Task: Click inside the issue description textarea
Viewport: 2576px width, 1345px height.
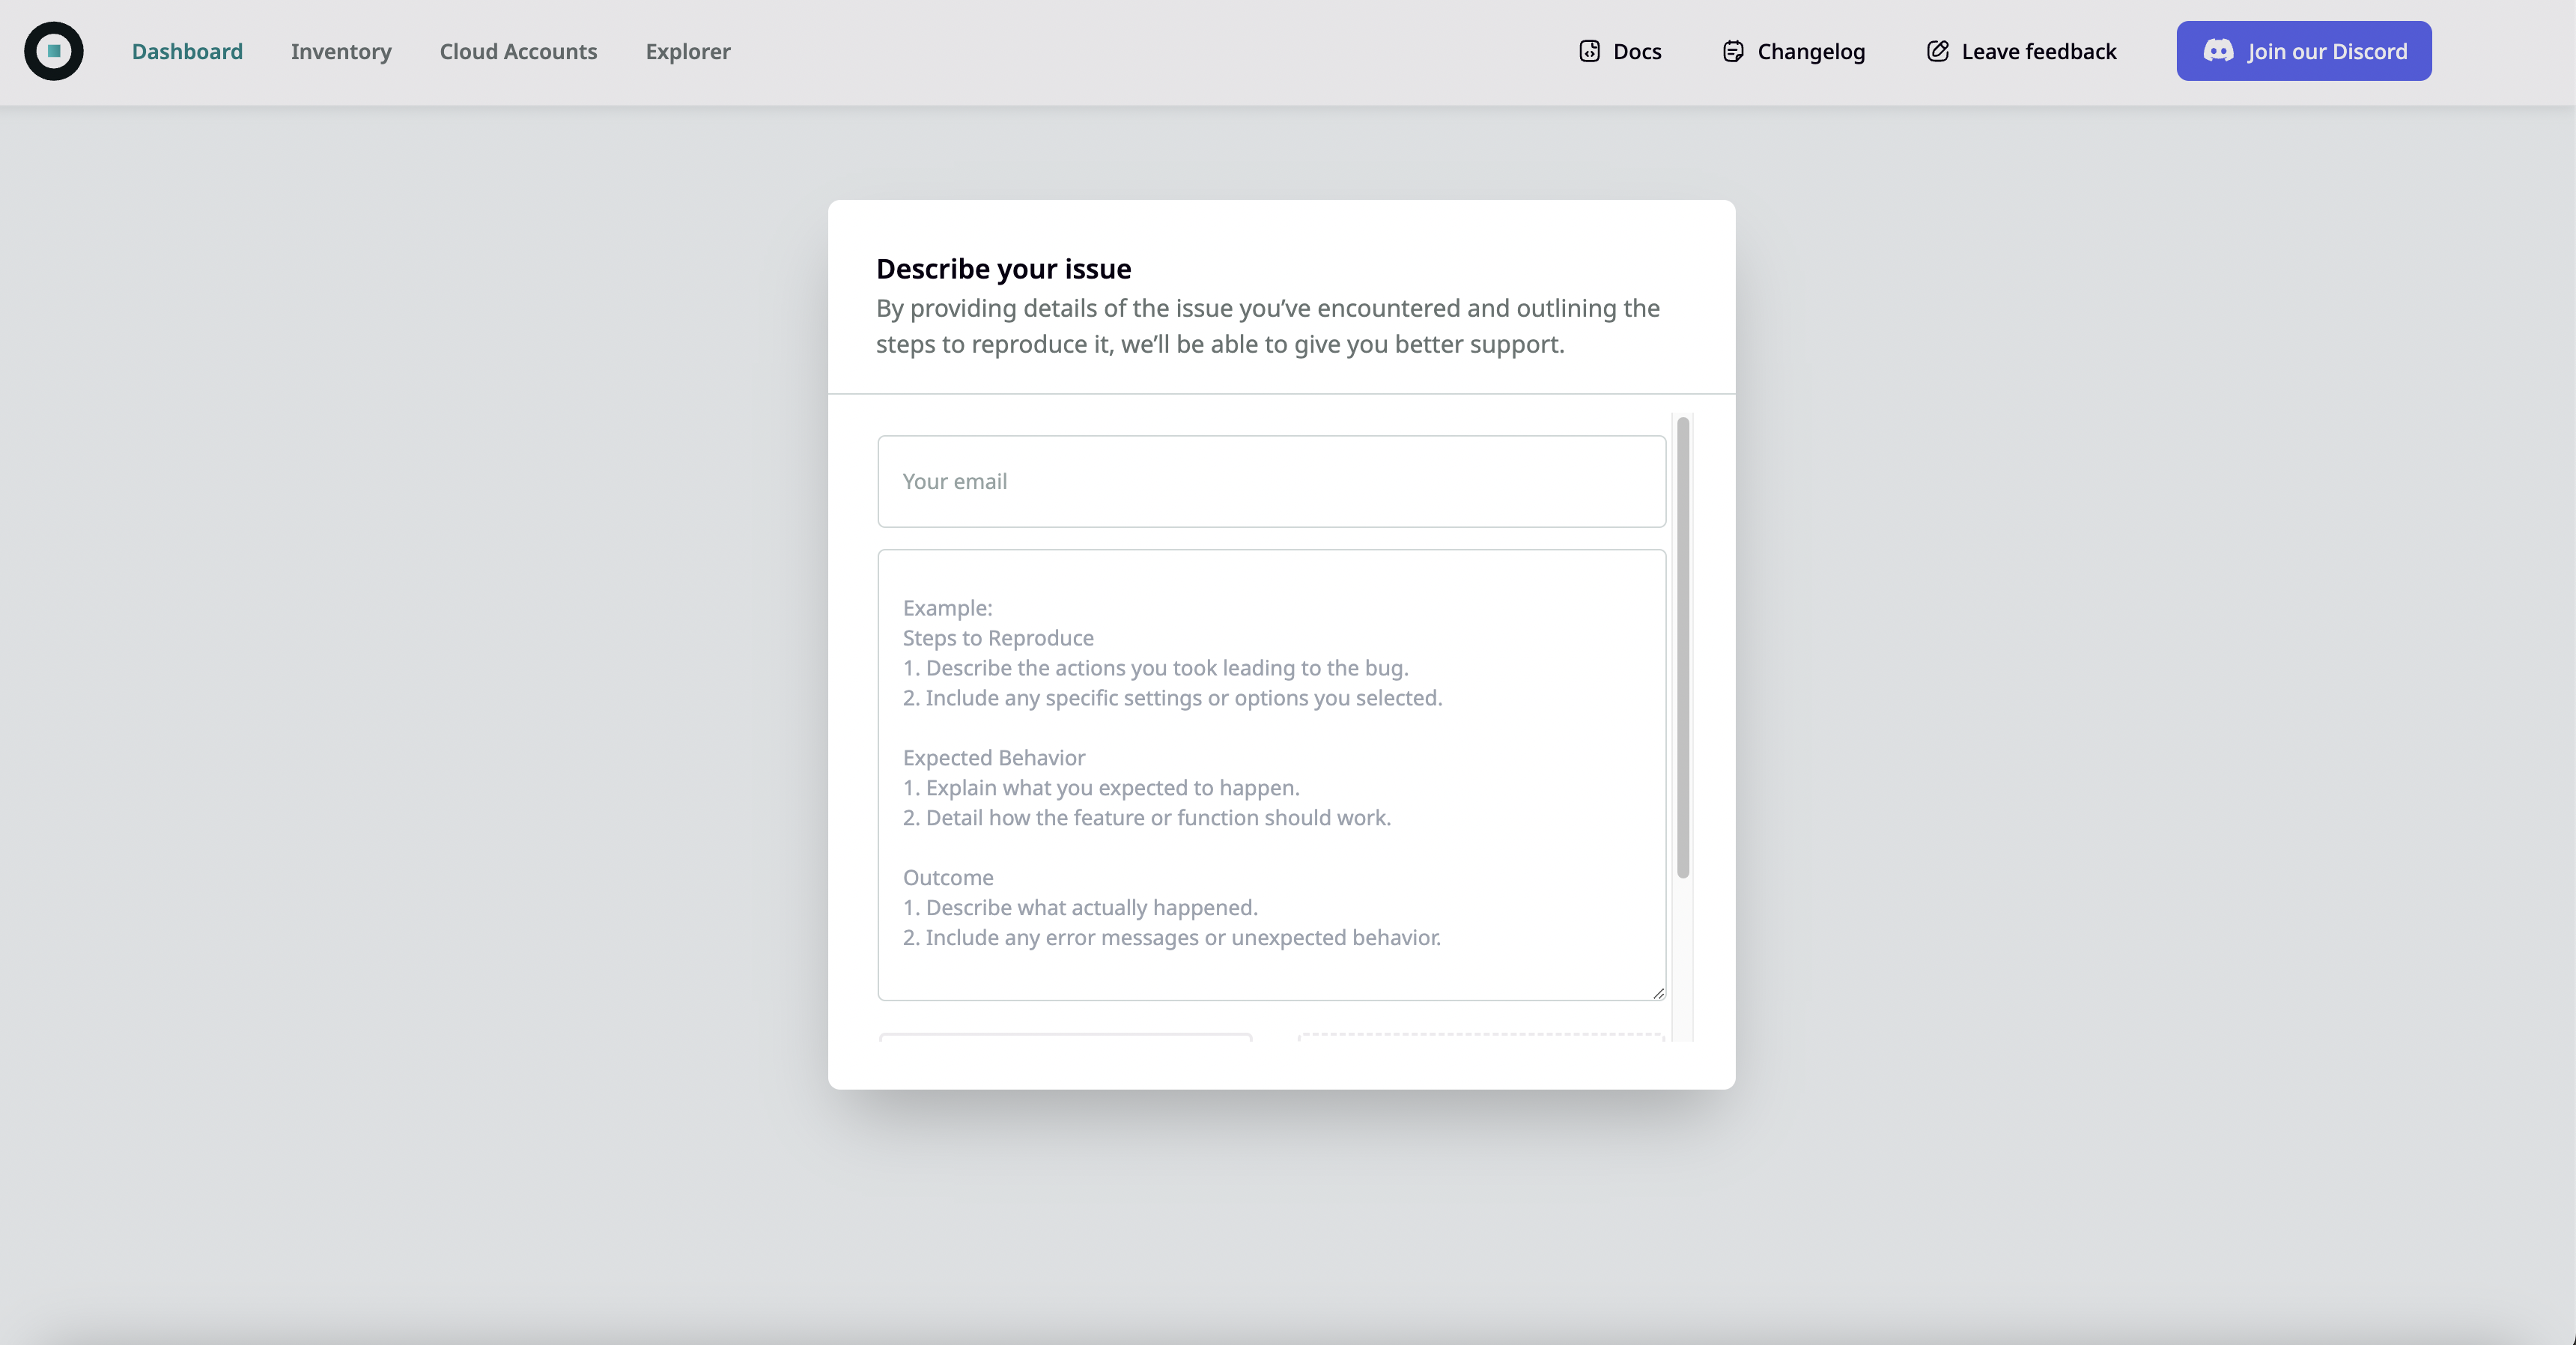Action: (x=1270, y=770)
